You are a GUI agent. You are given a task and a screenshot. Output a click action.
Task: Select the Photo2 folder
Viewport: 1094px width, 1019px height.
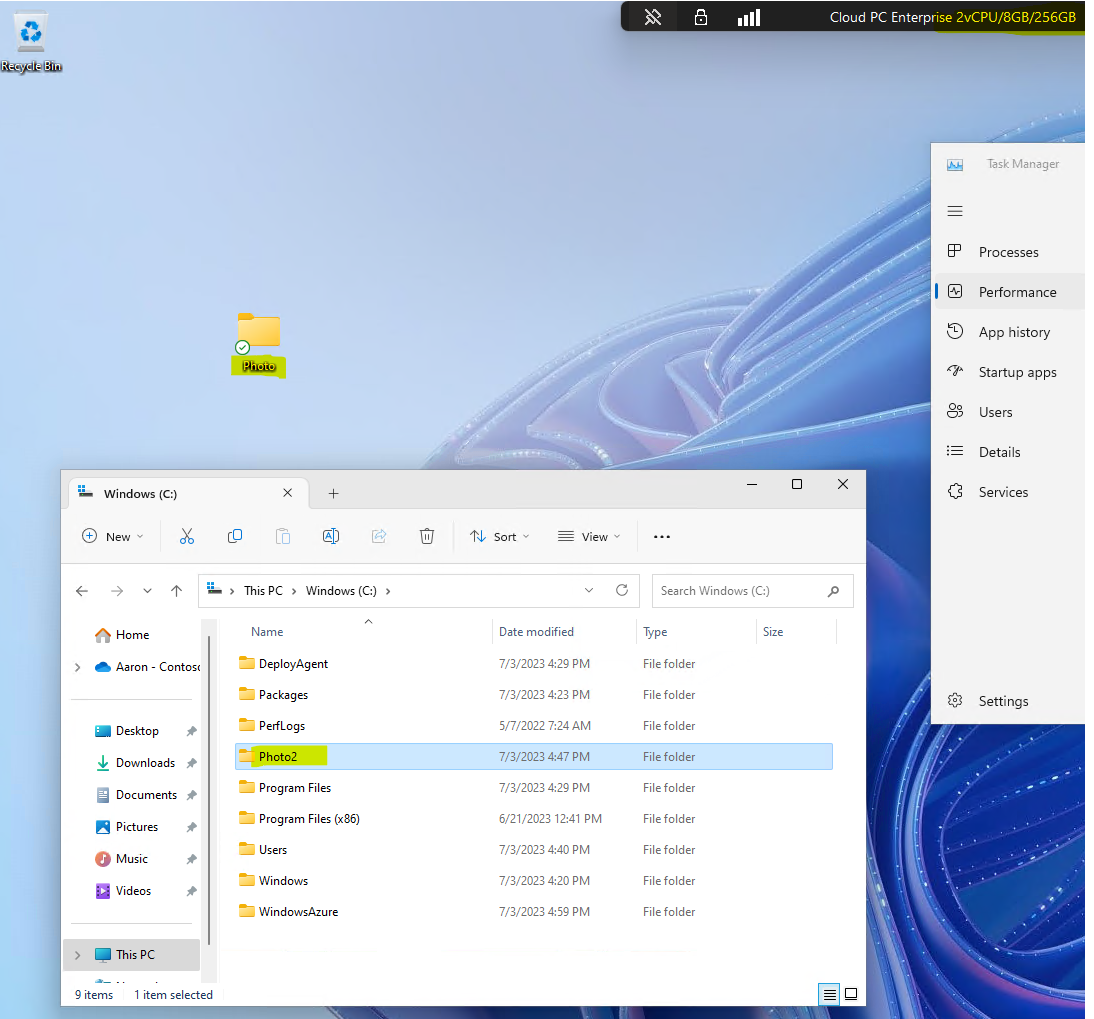click(x=534, y=757)
